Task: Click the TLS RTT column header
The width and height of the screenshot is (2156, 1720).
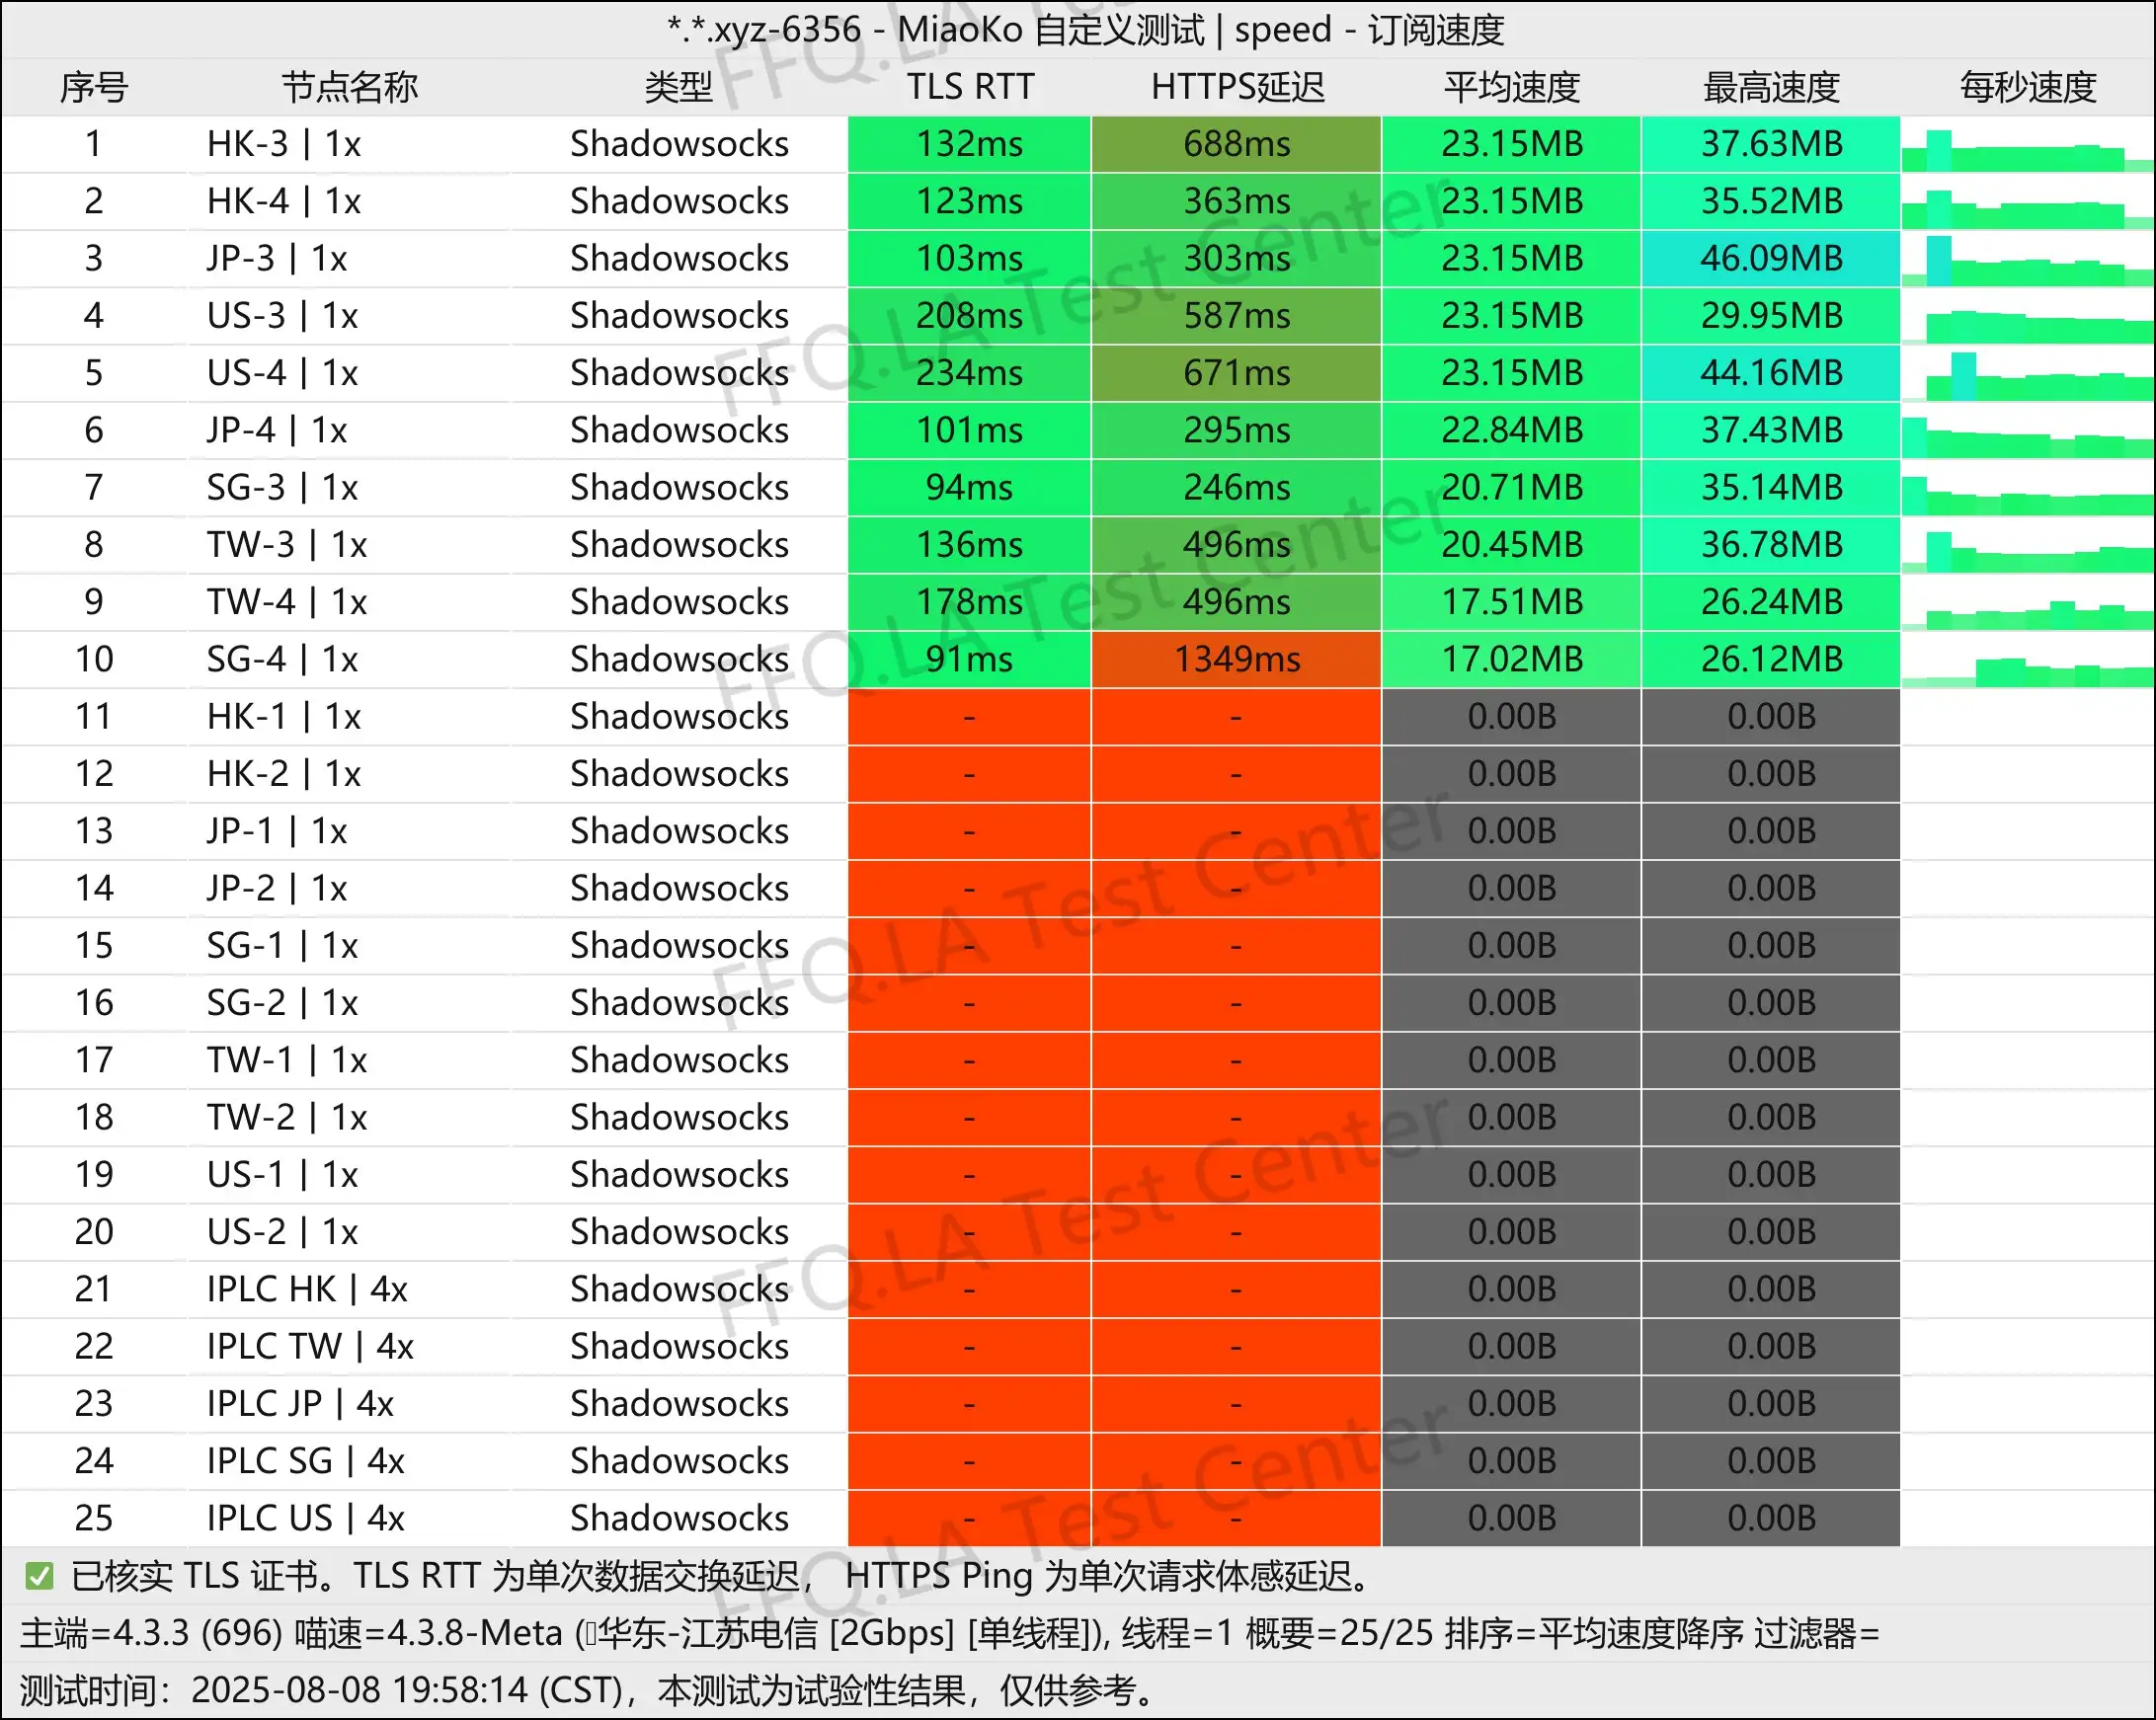Action: coord(970,88)
